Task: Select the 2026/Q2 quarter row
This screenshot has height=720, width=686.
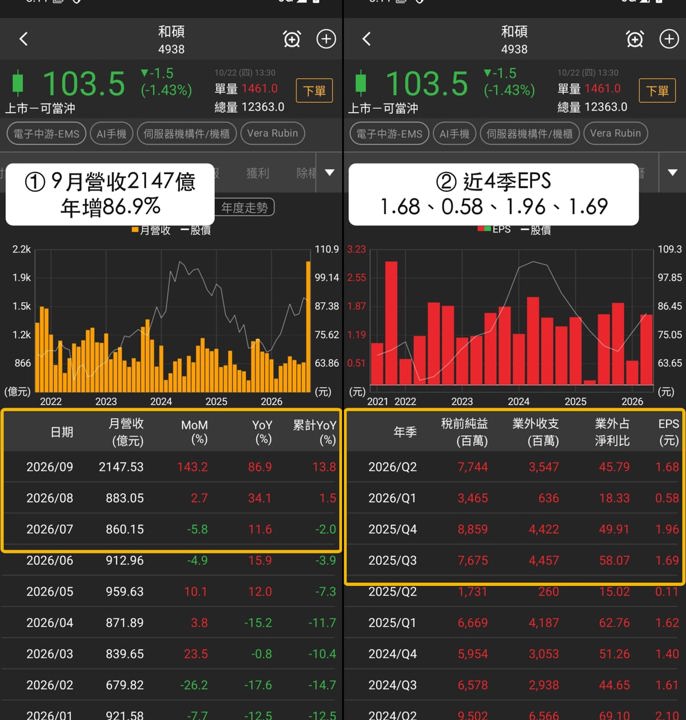Action: tap(514, 467)
